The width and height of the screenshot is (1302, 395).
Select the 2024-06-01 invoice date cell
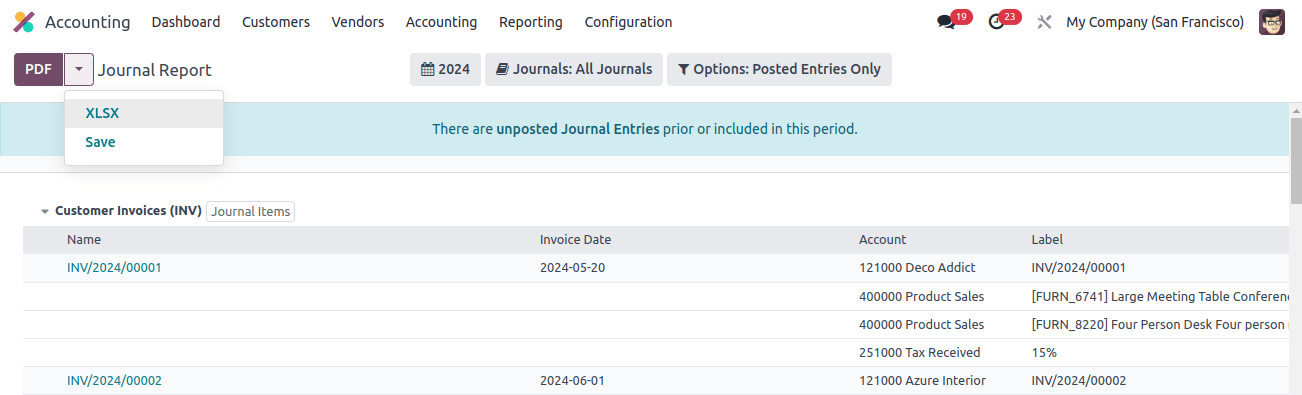tap(572, 381)
